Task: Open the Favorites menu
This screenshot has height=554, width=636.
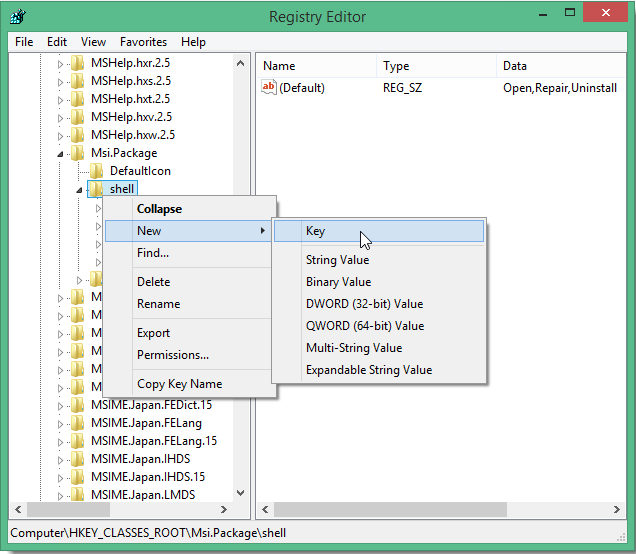Action: pyautogui.click(x=143, y=42)
